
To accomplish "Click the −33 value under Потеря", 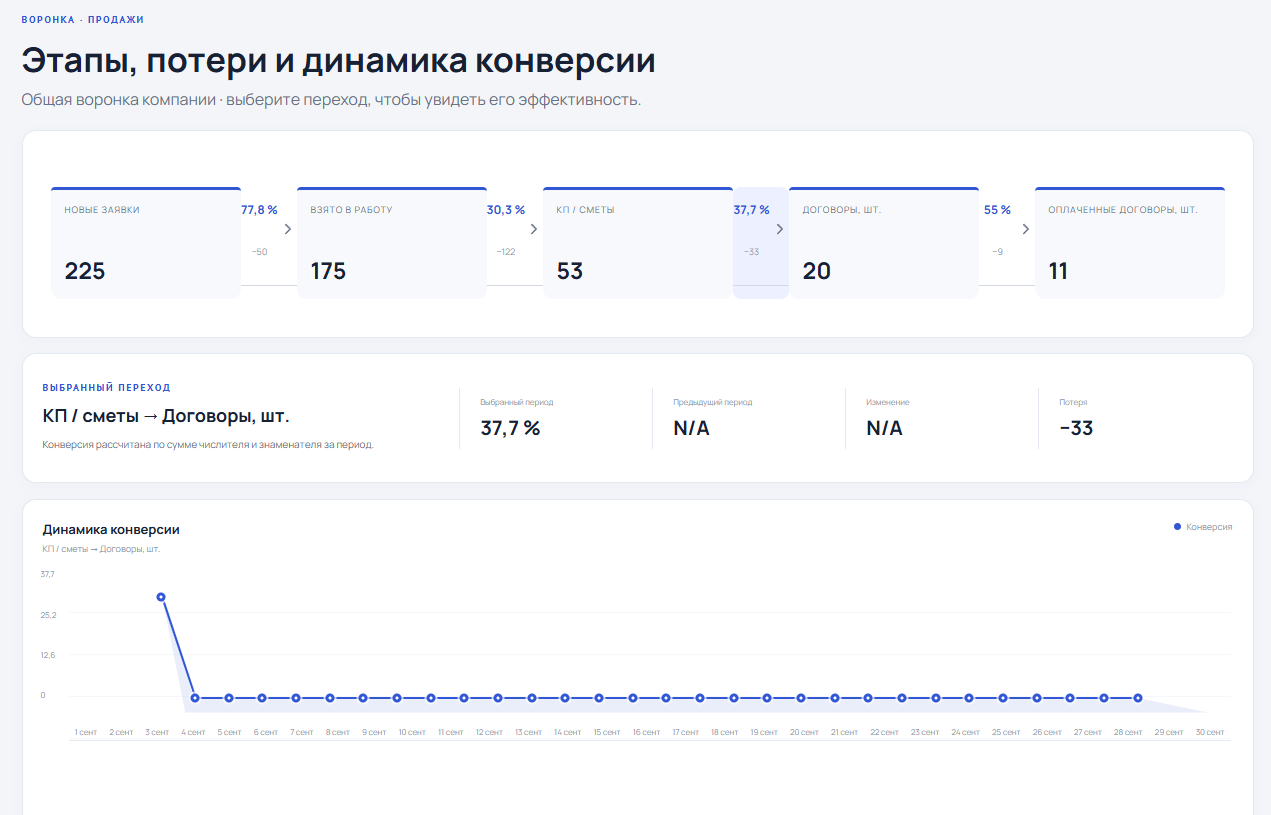I will click(1076, 428).
